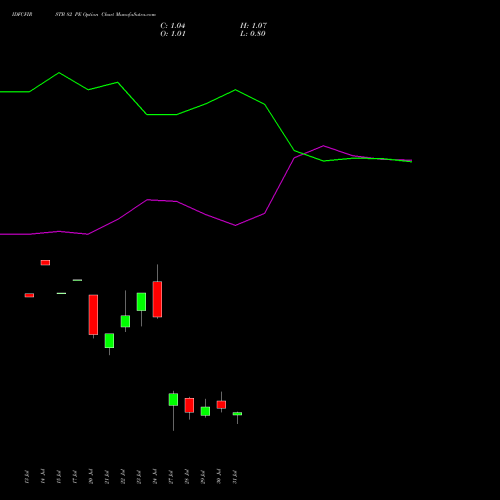Click the chart source website text in header
This screenshot has height=500, width=500.
(136, 15)
